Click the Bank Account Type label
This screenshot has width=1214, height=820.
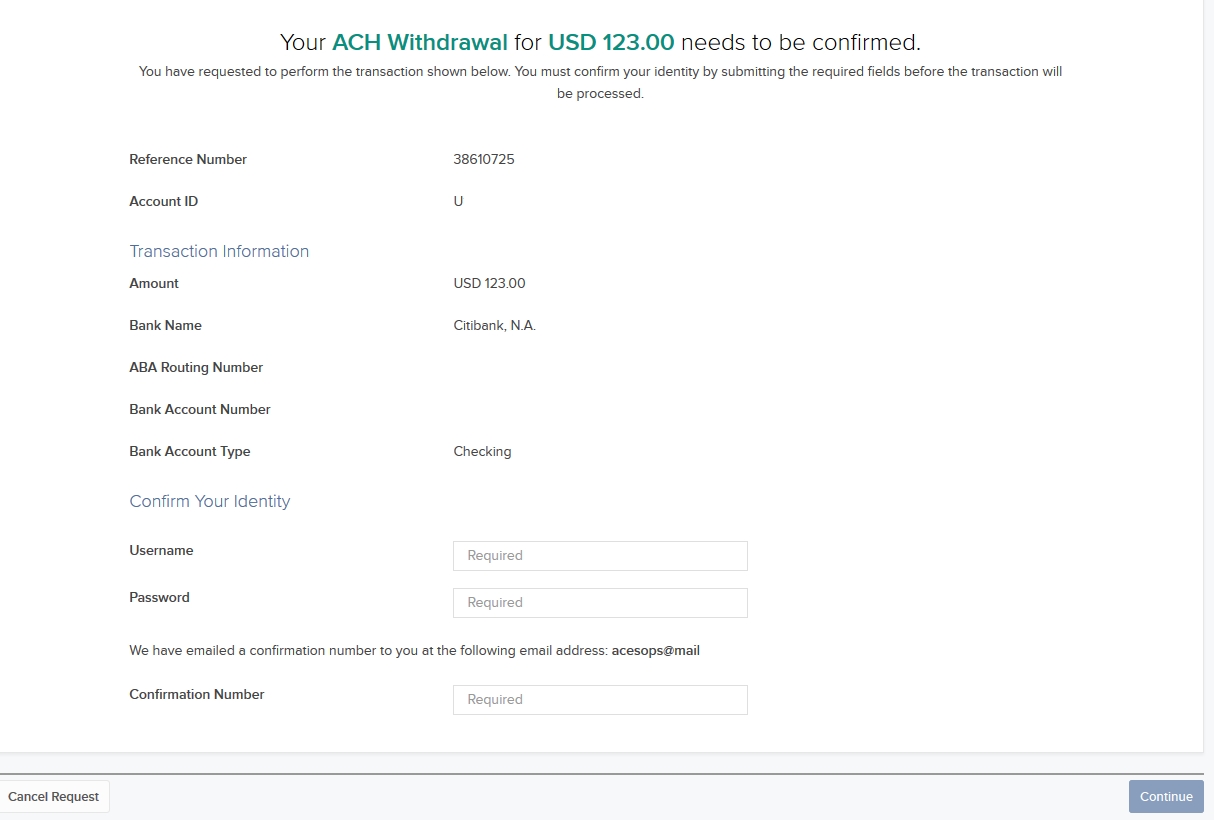click(190, 452)
